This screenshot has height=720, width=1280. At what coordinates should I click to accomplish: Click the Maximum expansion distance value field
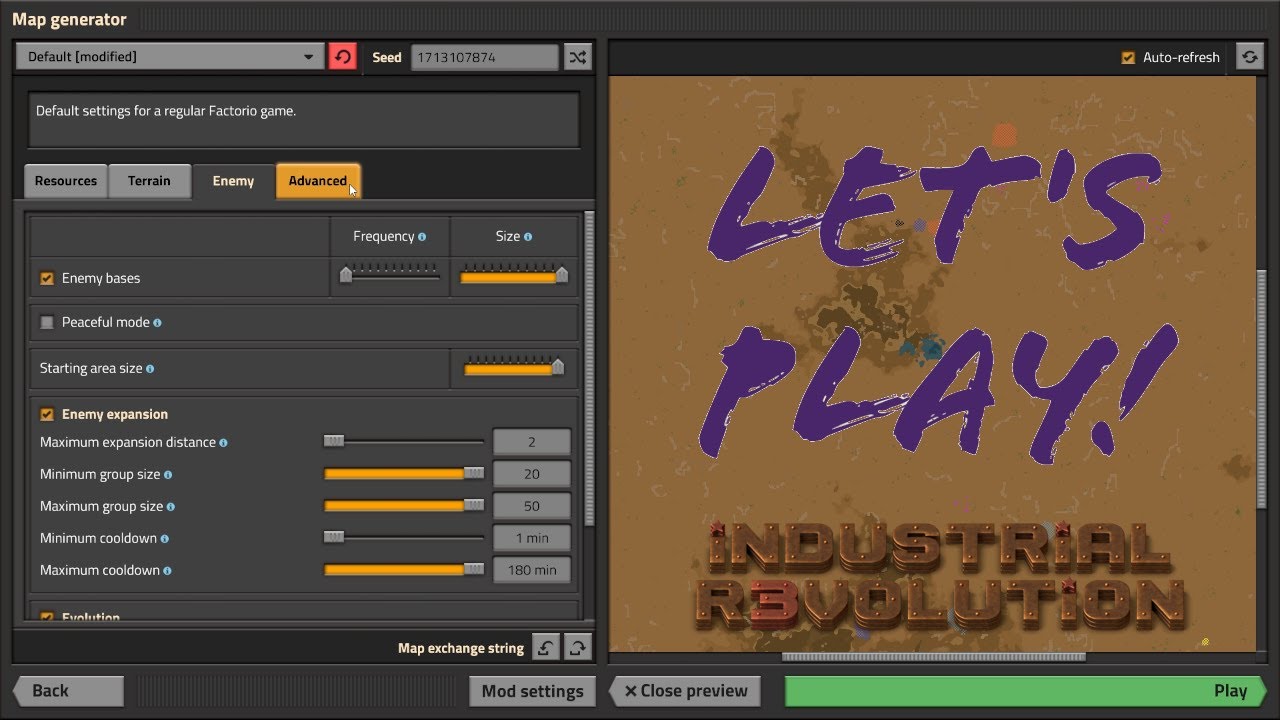pyautogui.click(x=532, y=442)
